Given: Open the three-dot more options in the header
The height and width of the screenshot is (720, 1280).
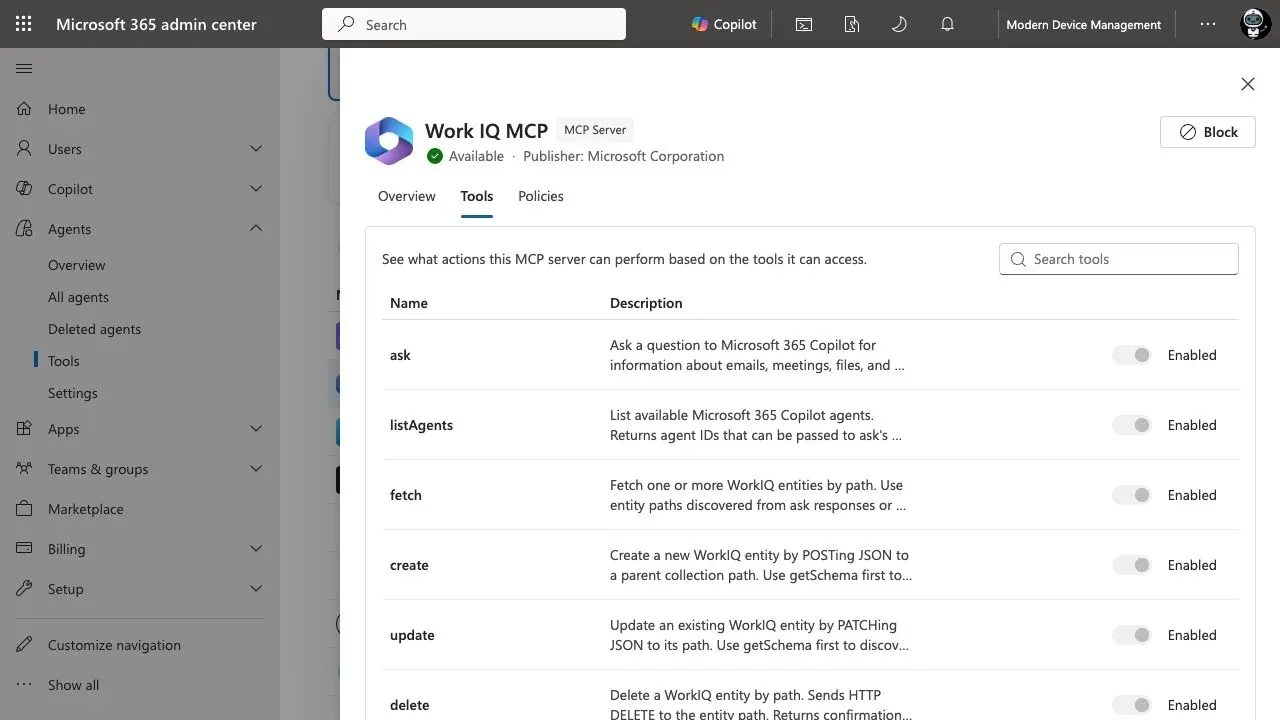Looking at the screenshot, I should click(1208, 24).
